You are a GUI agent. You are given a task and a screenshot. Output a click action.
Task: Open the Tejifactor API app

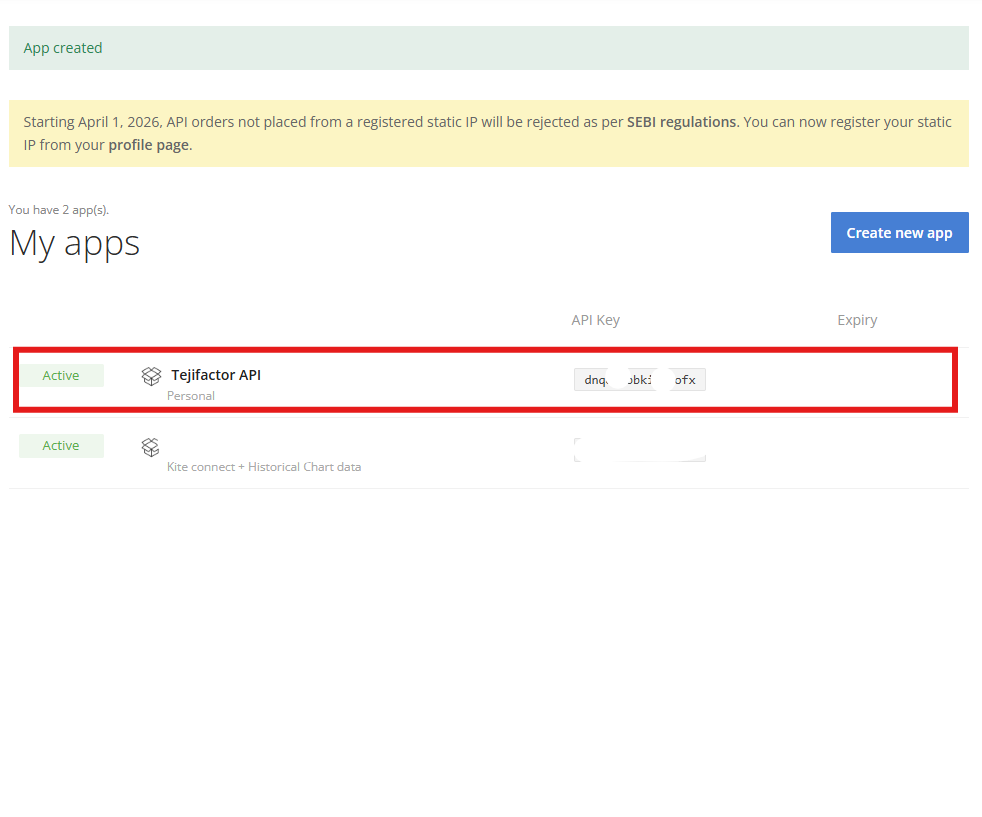click(x=216, y=375)
